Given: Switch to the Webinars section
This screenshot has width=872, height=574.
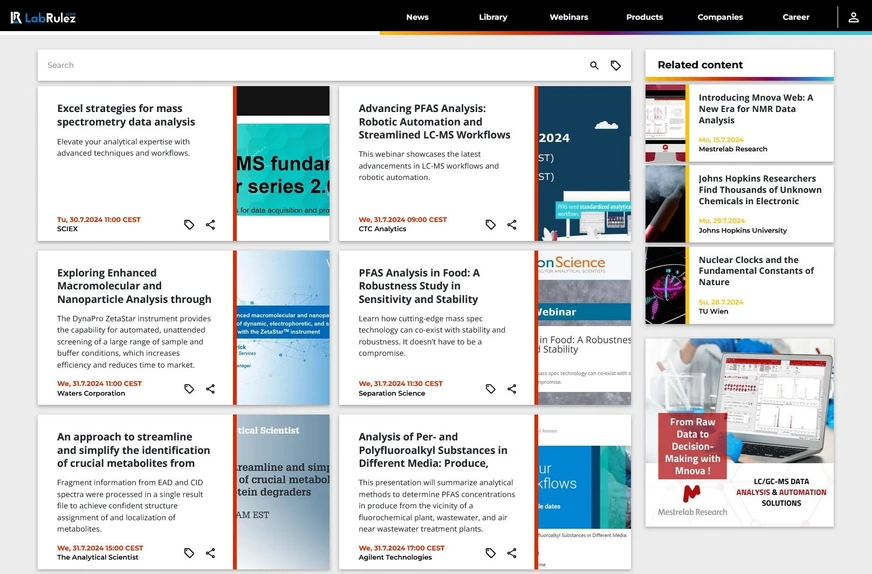Looking at the screenshot, I should pyautogui.click(x=569, y=17).
